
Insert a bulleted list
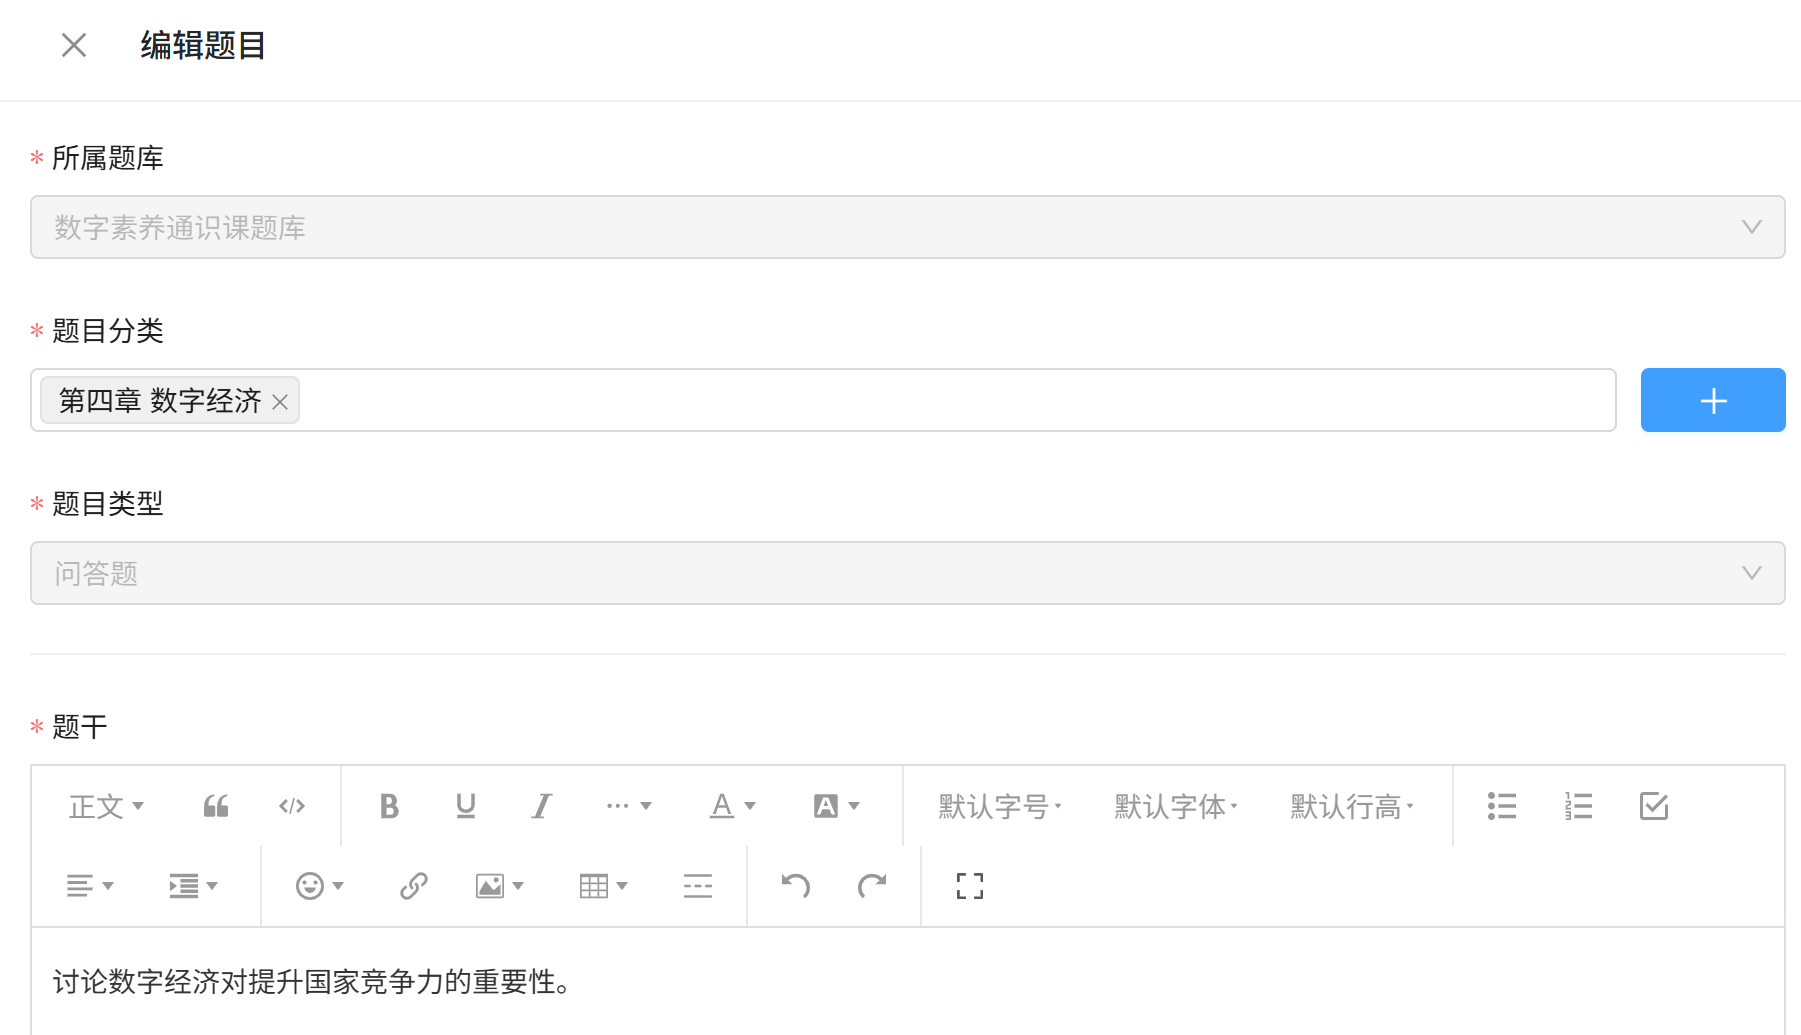tap(1502, 806)
